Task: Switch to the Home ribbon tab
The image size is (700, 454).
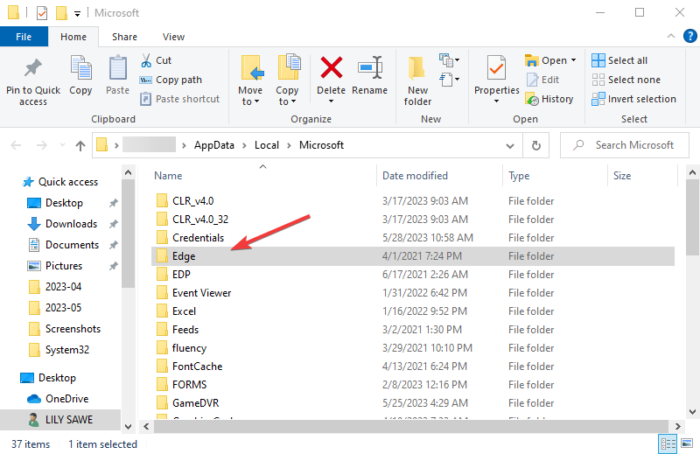Action: [x=73, y=37]
